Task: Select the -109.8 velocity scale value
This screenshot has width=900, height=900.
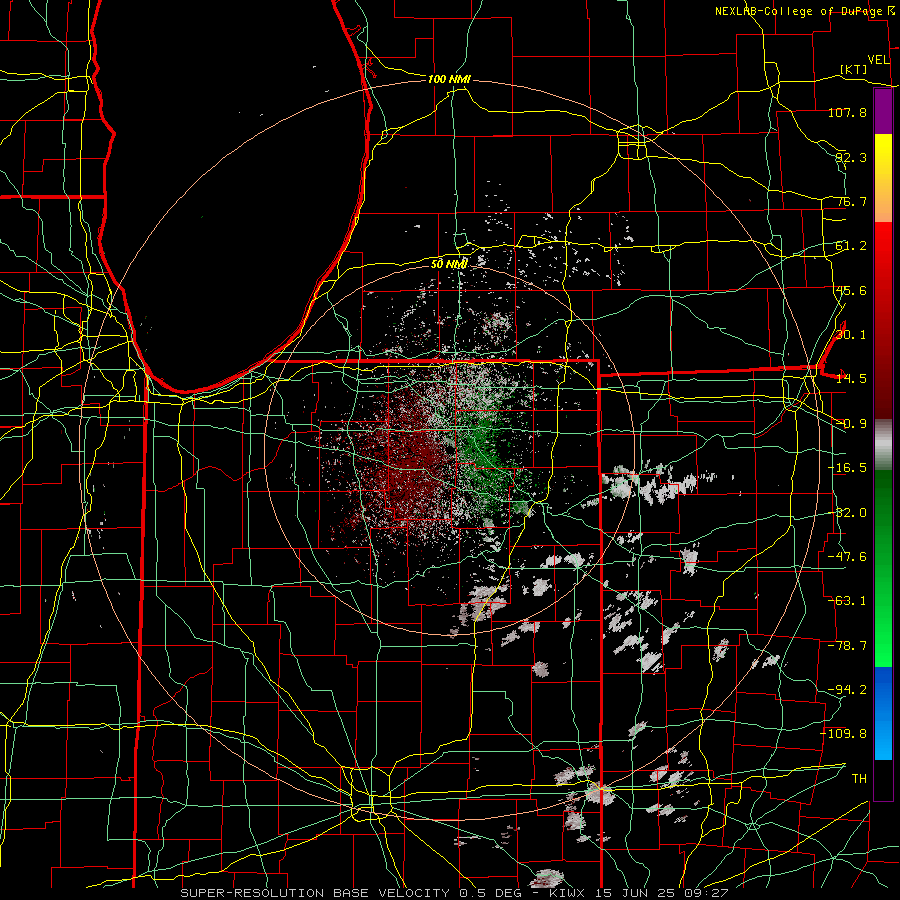Action: tap(844, 734)
